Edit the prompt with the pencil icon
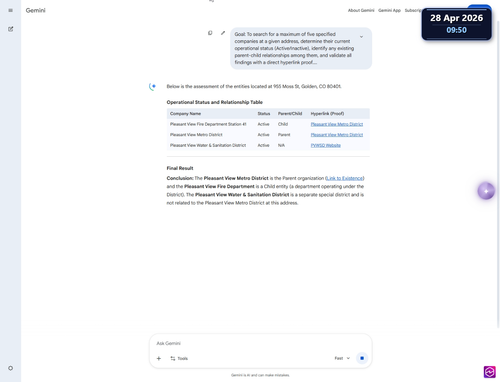 [x=223, y=33]
